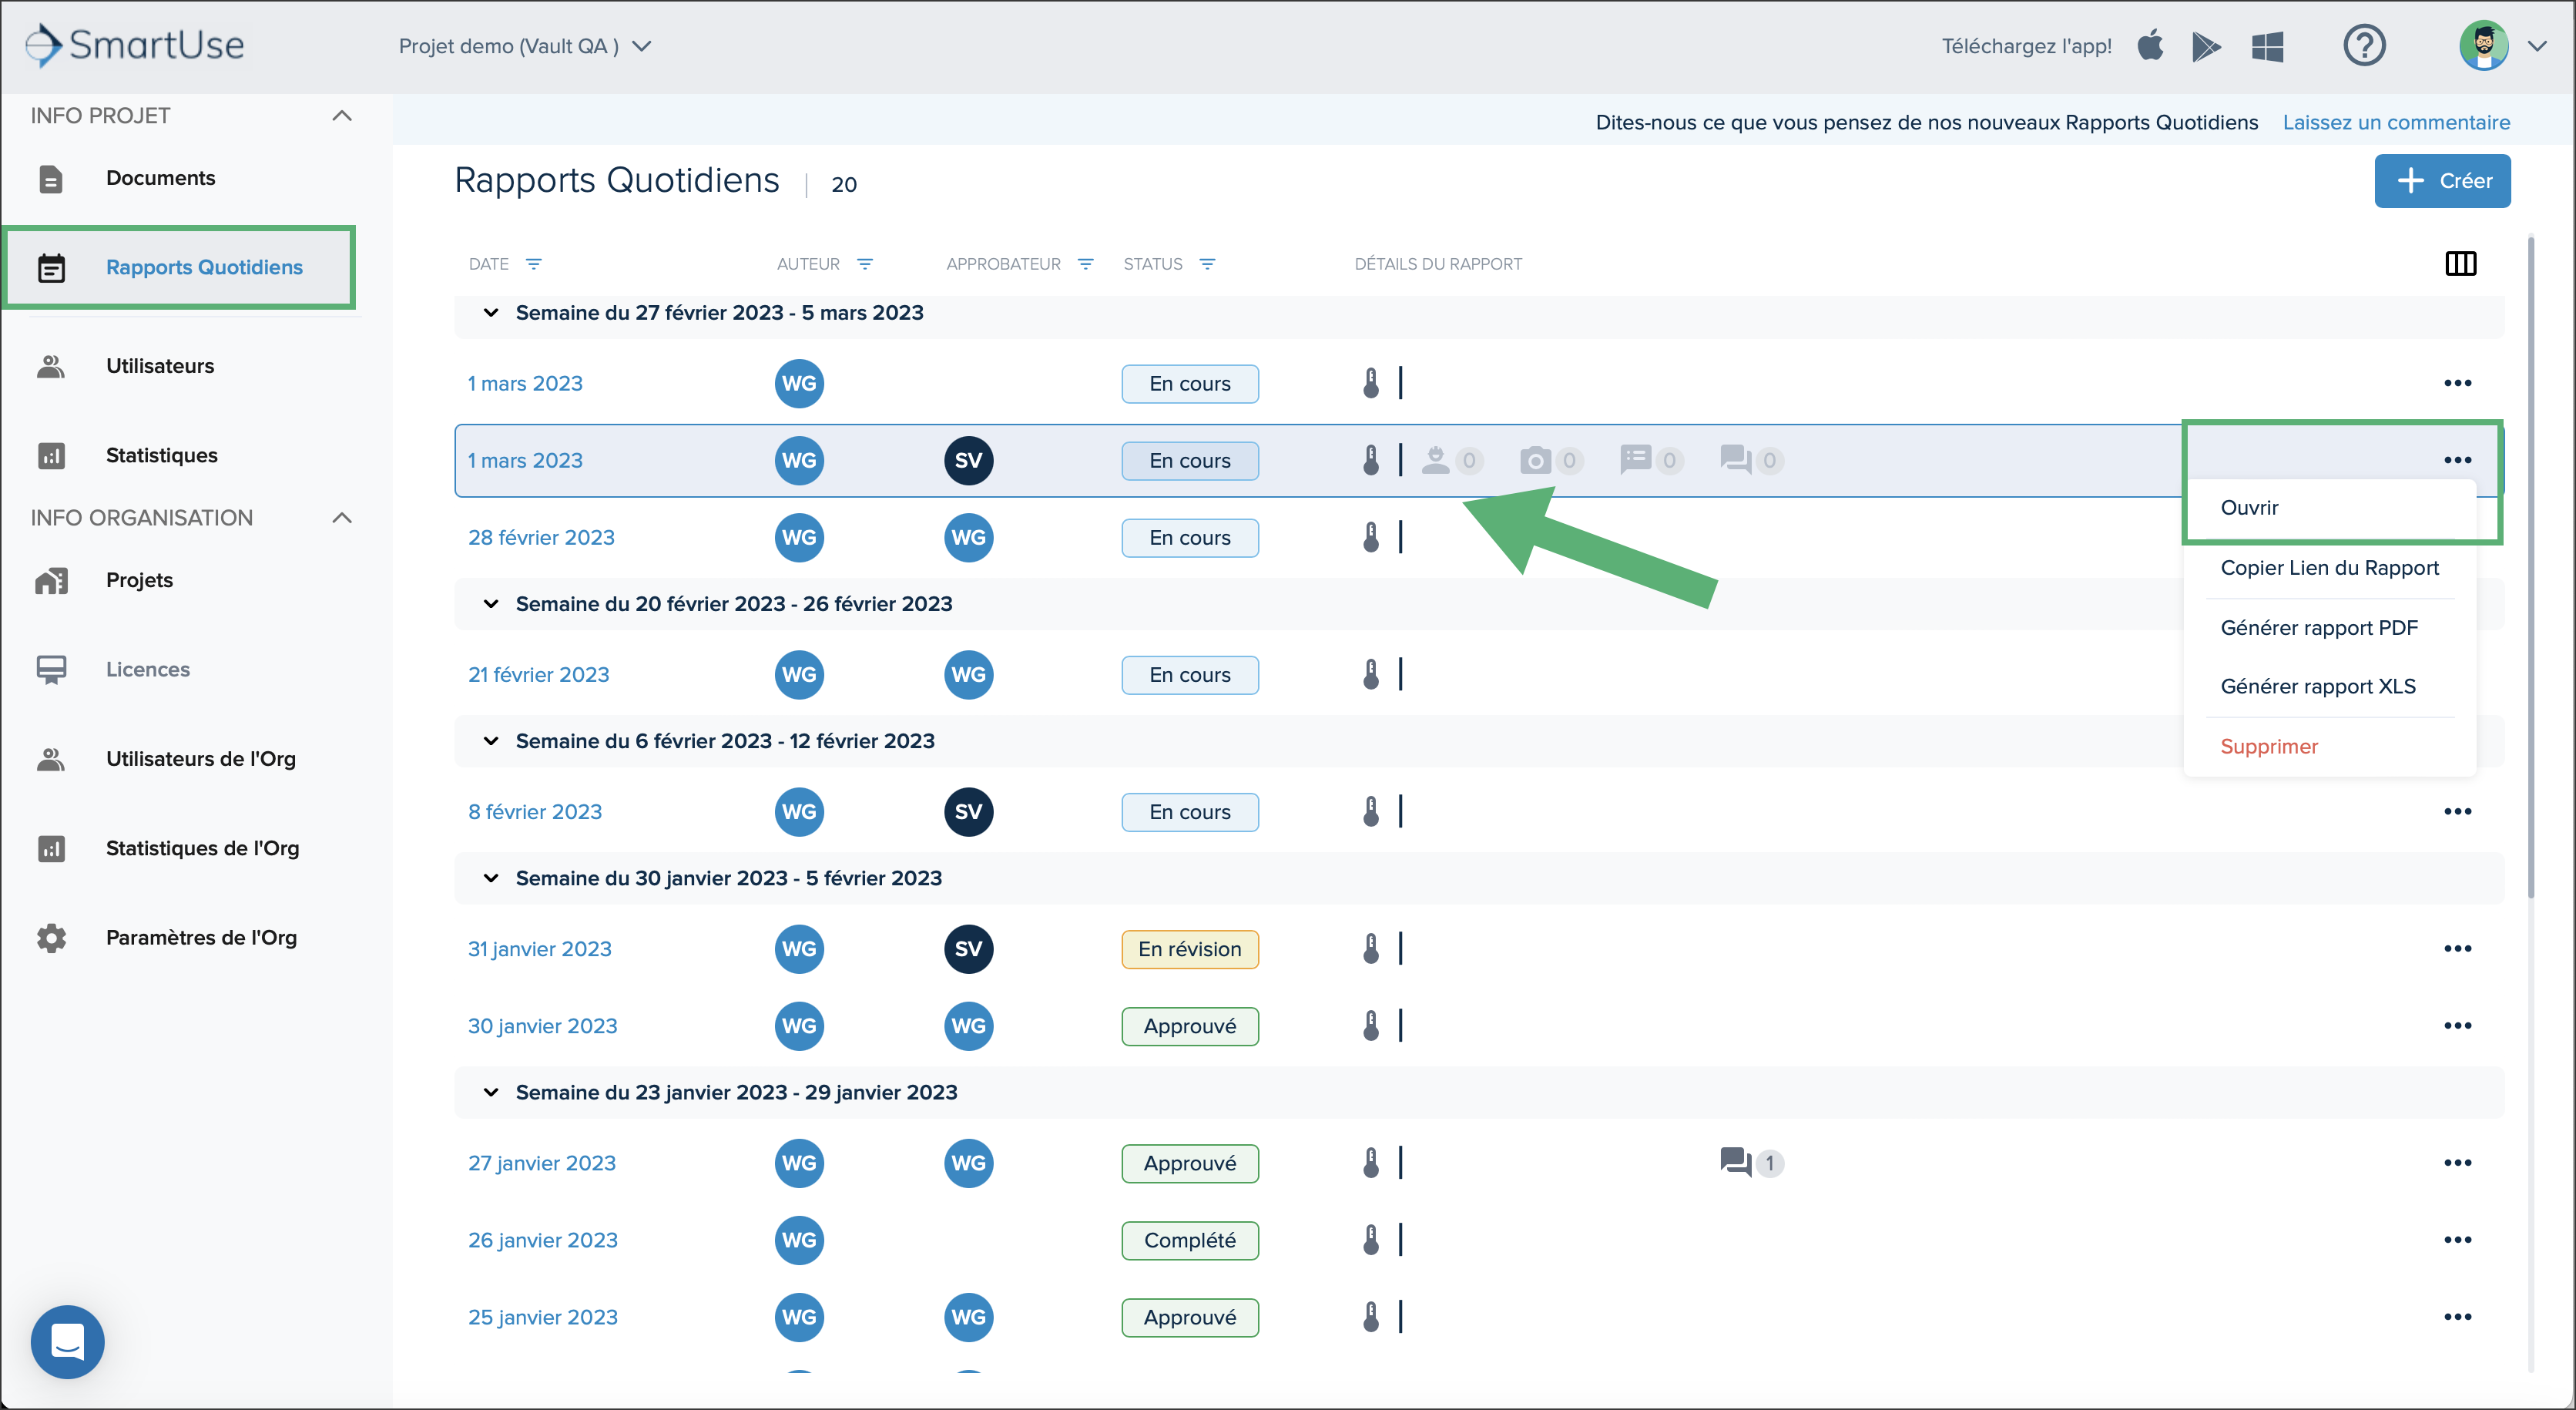Image resolution: width=2576 pixels, height=1410 pixels.
Task: Click the Apple app download icon
Action: point(2150,46)
